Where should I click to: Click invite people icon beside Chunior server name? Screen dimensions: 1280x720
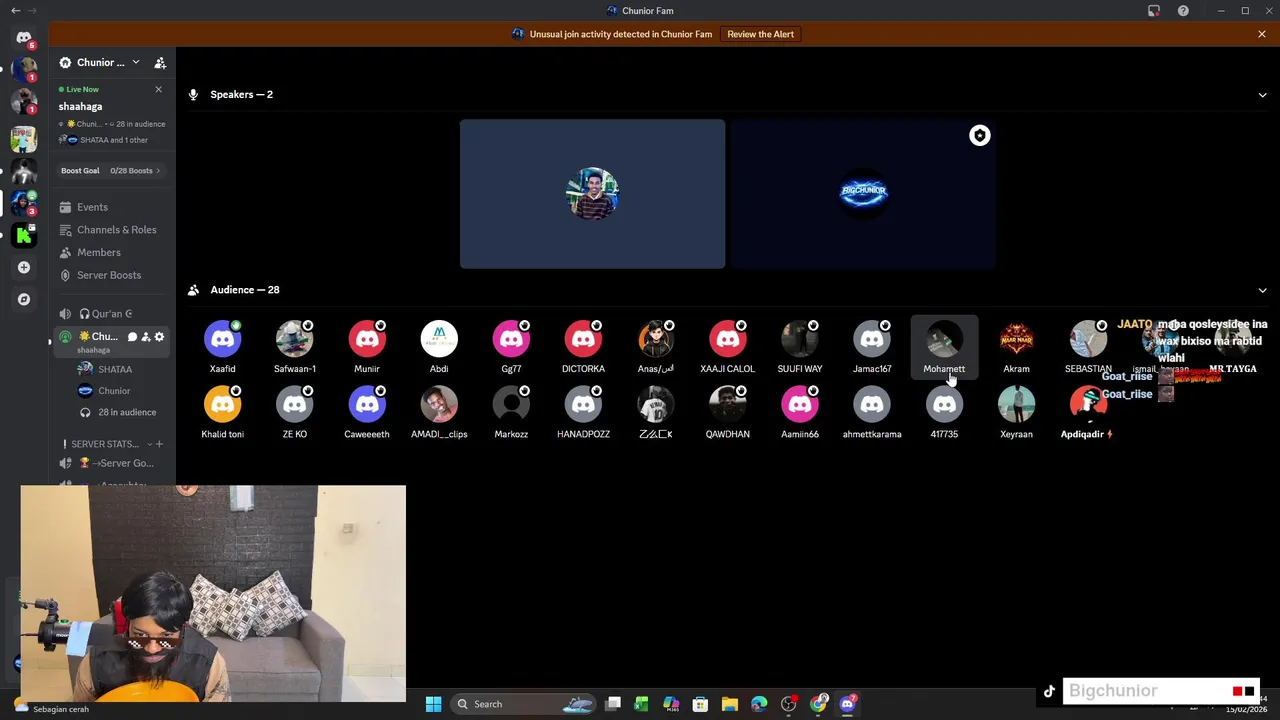pos(160,63)
